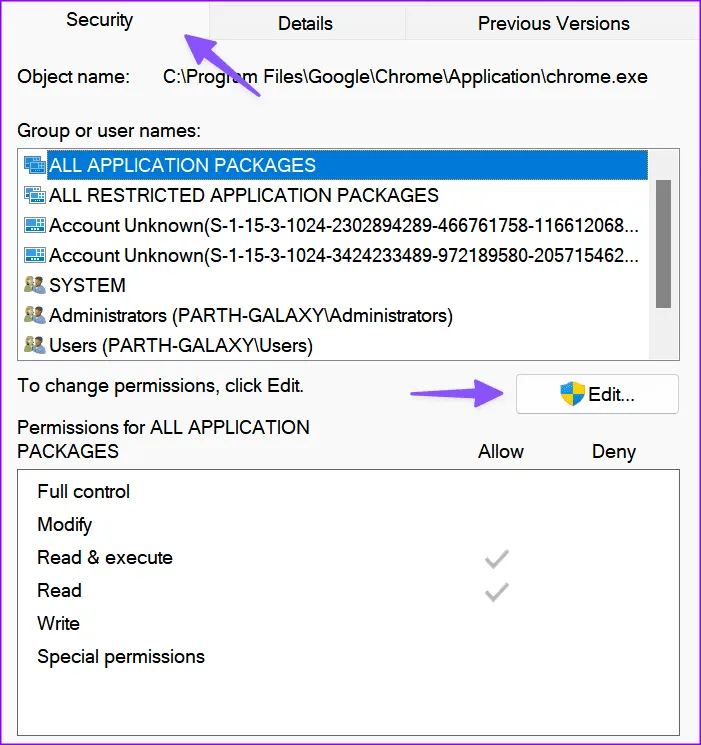Click the Users group icon

[34, 345]
